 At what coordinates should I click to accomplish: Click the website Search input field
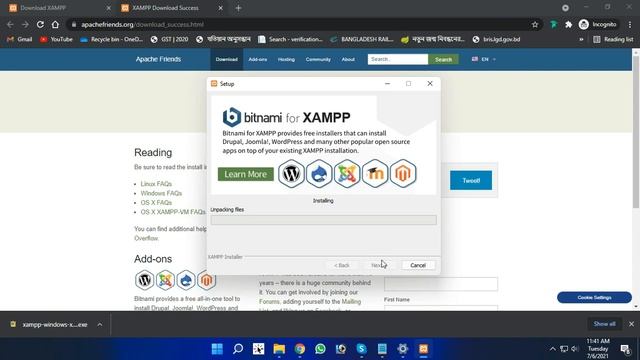coord(398,59)
